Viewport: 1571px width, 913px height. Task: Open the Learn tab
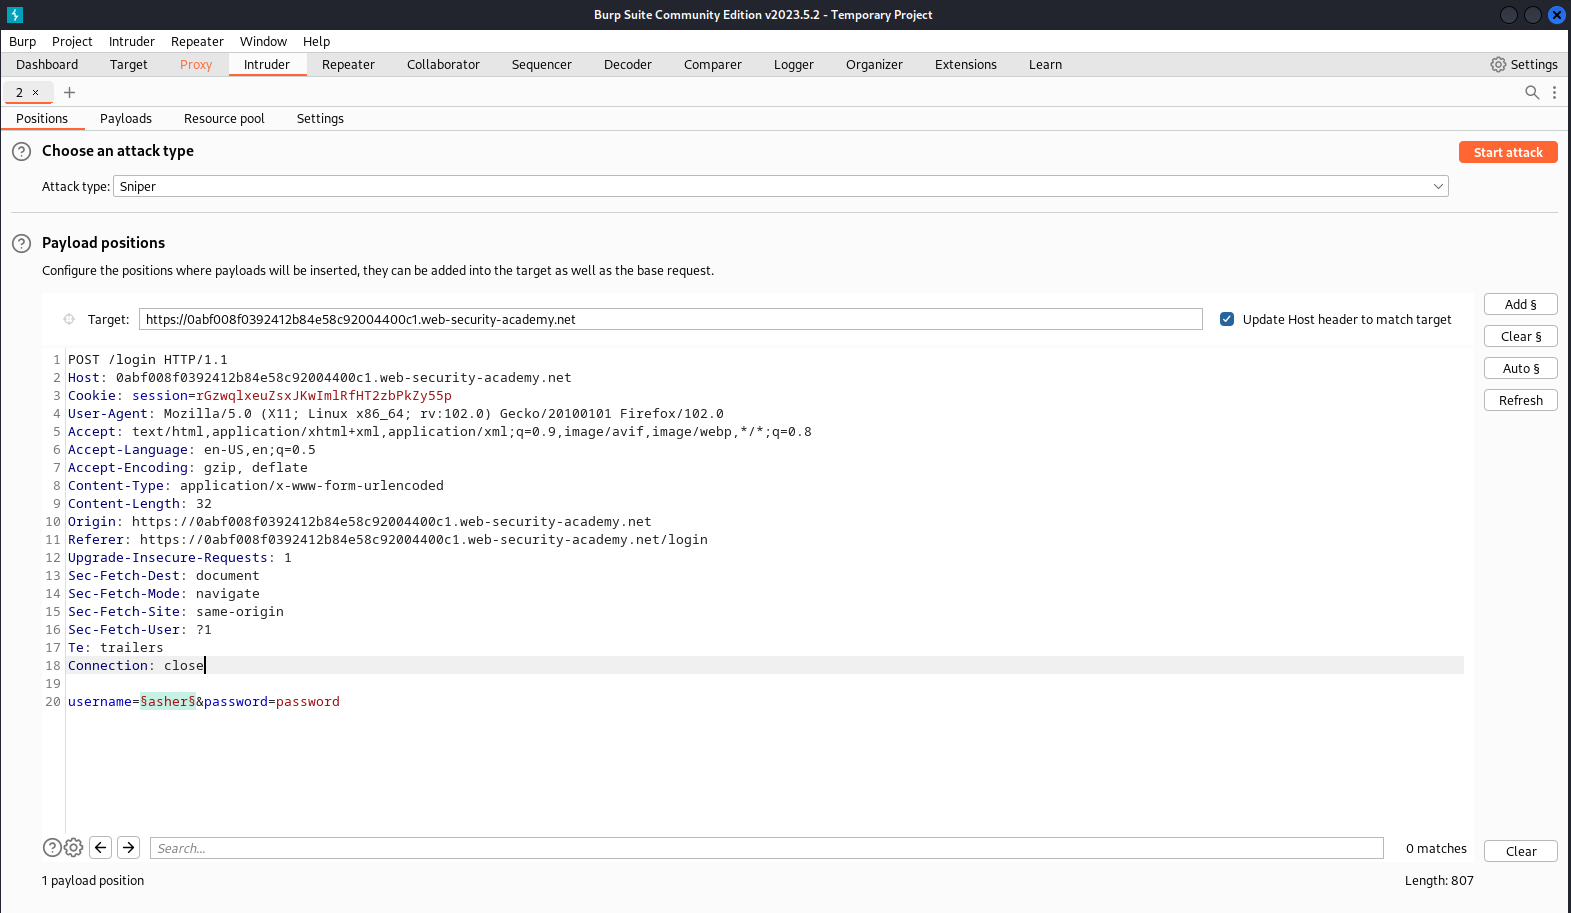pyautogui.click(x=1046, y=64)
